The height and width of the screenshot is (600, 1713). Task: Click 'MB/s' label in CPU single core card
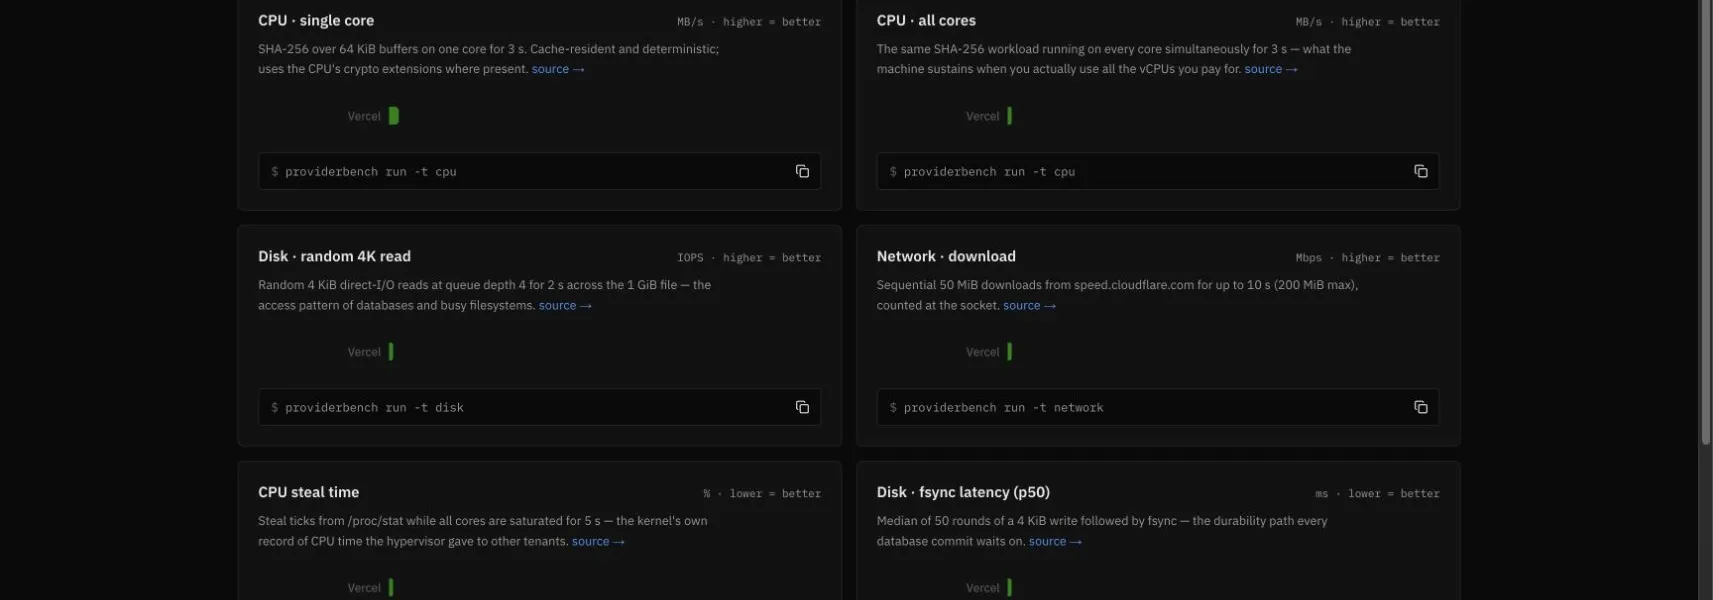[690, 22]
